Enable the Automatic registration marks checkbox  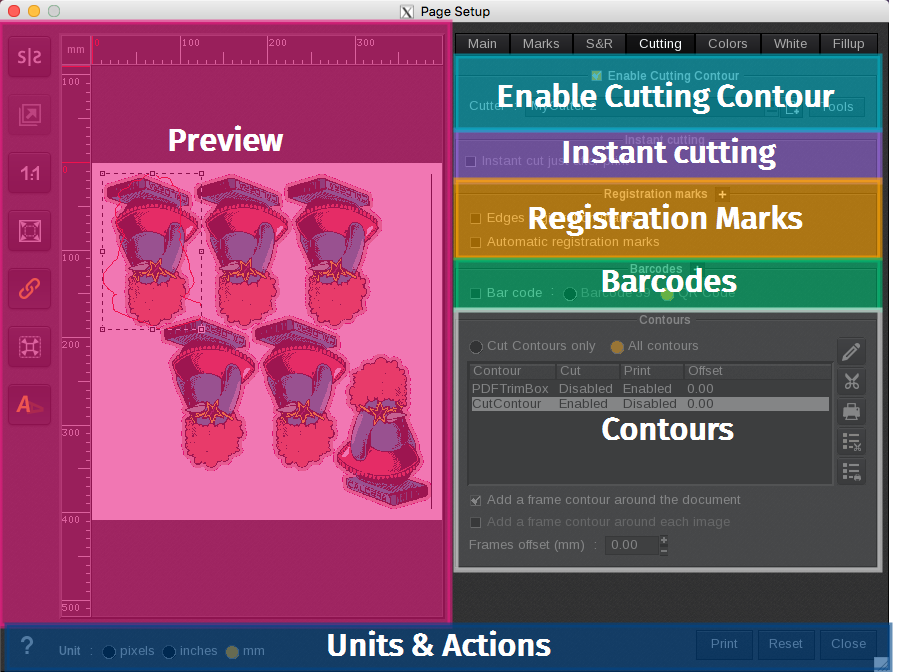pos(476,242)
